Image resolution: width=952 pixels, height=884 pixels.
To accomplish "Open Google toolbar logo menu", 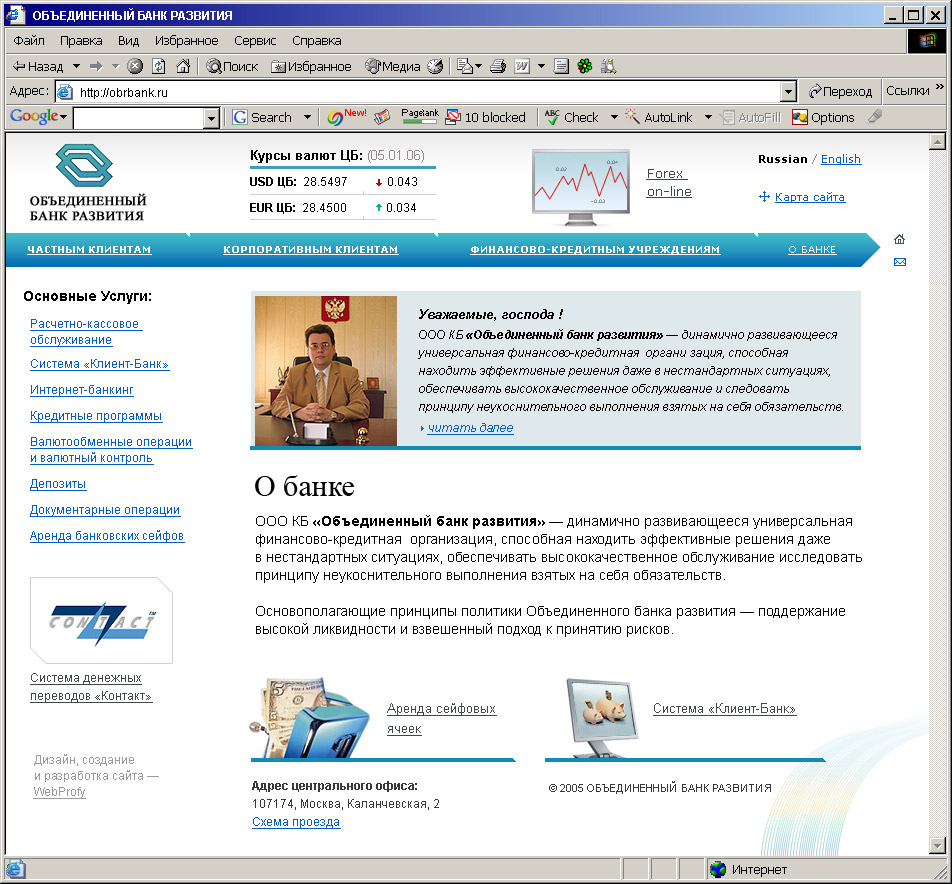I will coord(38,117).
